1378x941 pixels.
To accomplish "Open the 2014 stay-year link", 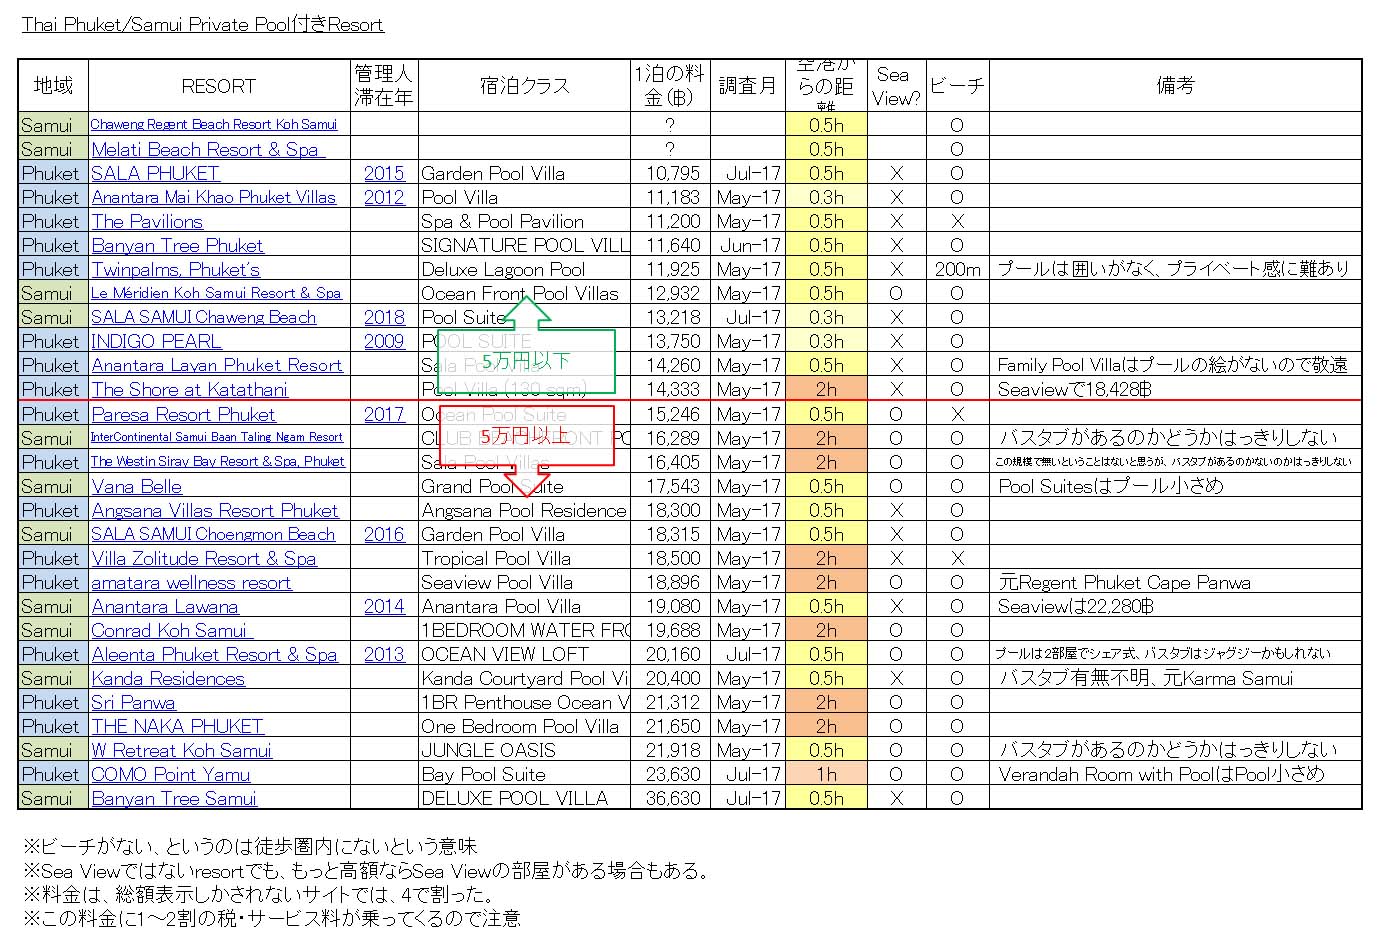I will (384, 606).
